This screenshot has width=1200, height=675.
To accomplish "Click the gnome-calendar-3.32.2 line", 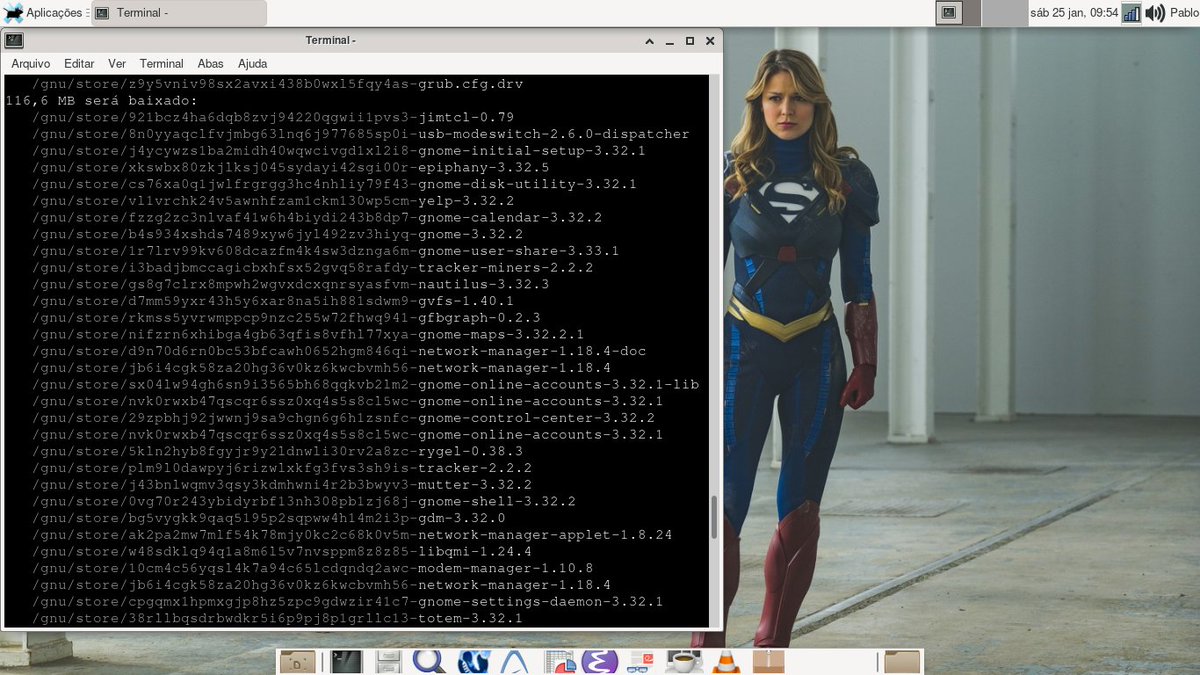I will pyautogui.click(x=317, y=217).
